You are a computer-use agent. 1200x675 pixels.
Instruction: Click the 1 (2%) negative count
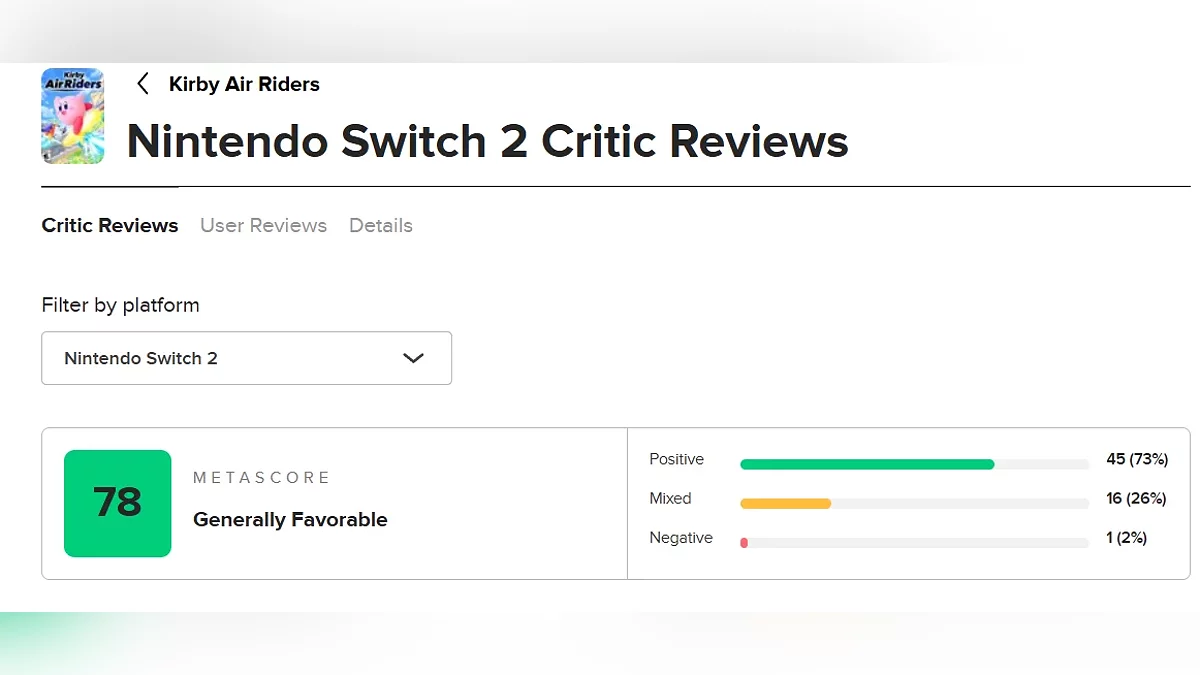[1126, 537]
